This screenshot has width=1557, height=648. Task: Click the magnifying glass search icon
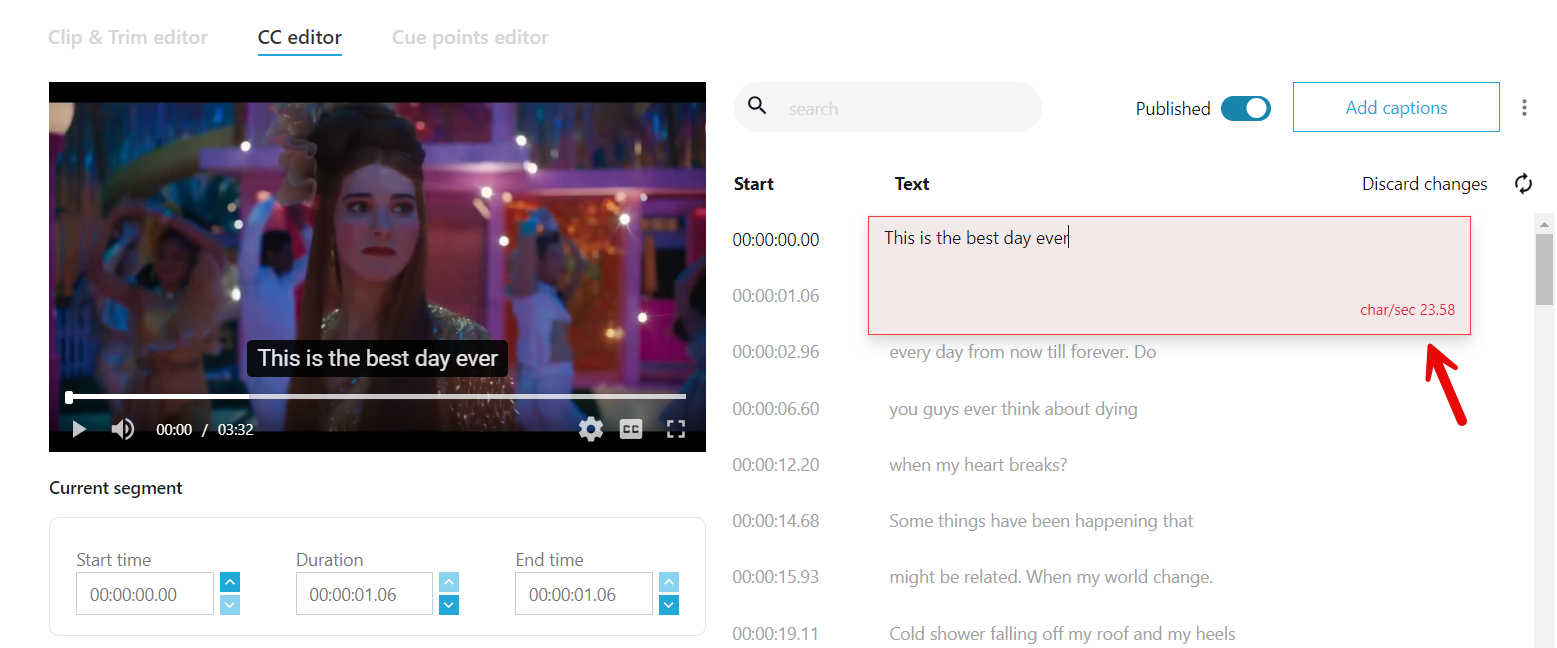click(x=757, y=105)
